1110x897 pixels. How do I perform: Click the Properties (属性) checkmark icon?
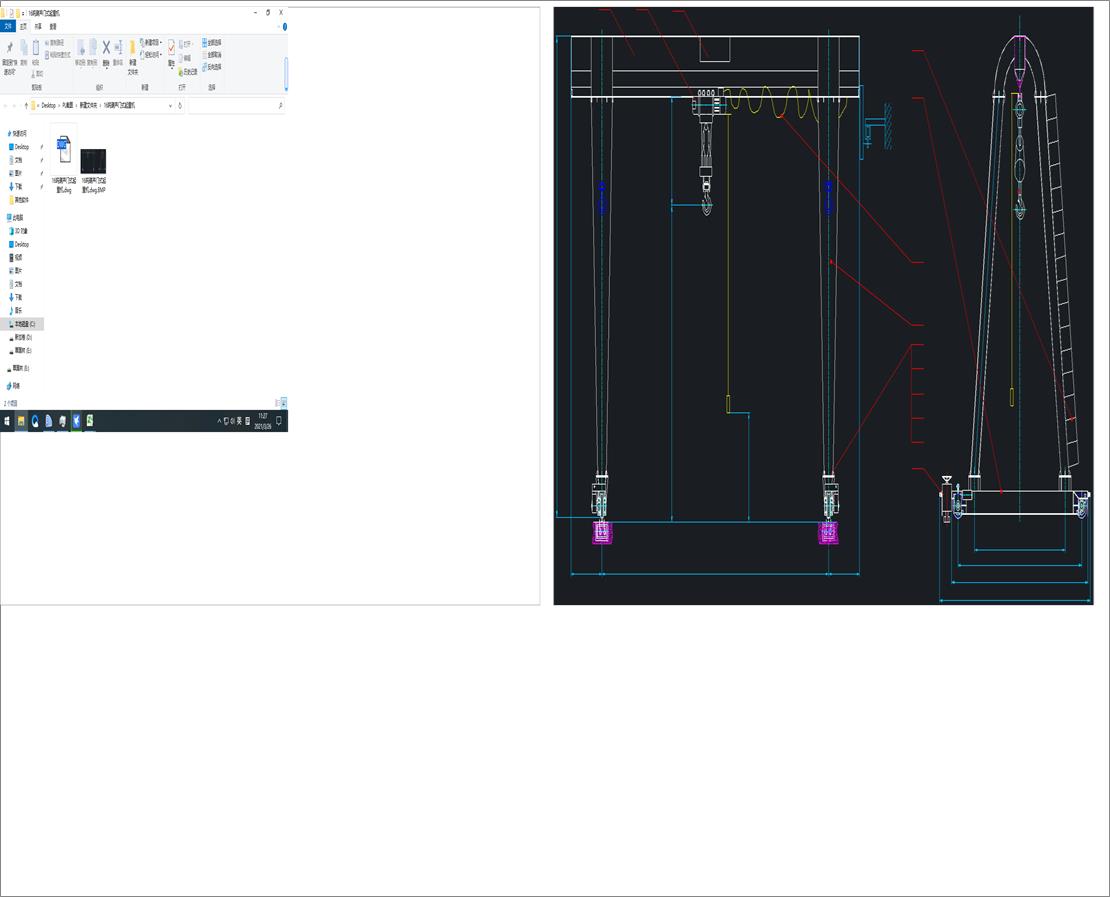171,47
